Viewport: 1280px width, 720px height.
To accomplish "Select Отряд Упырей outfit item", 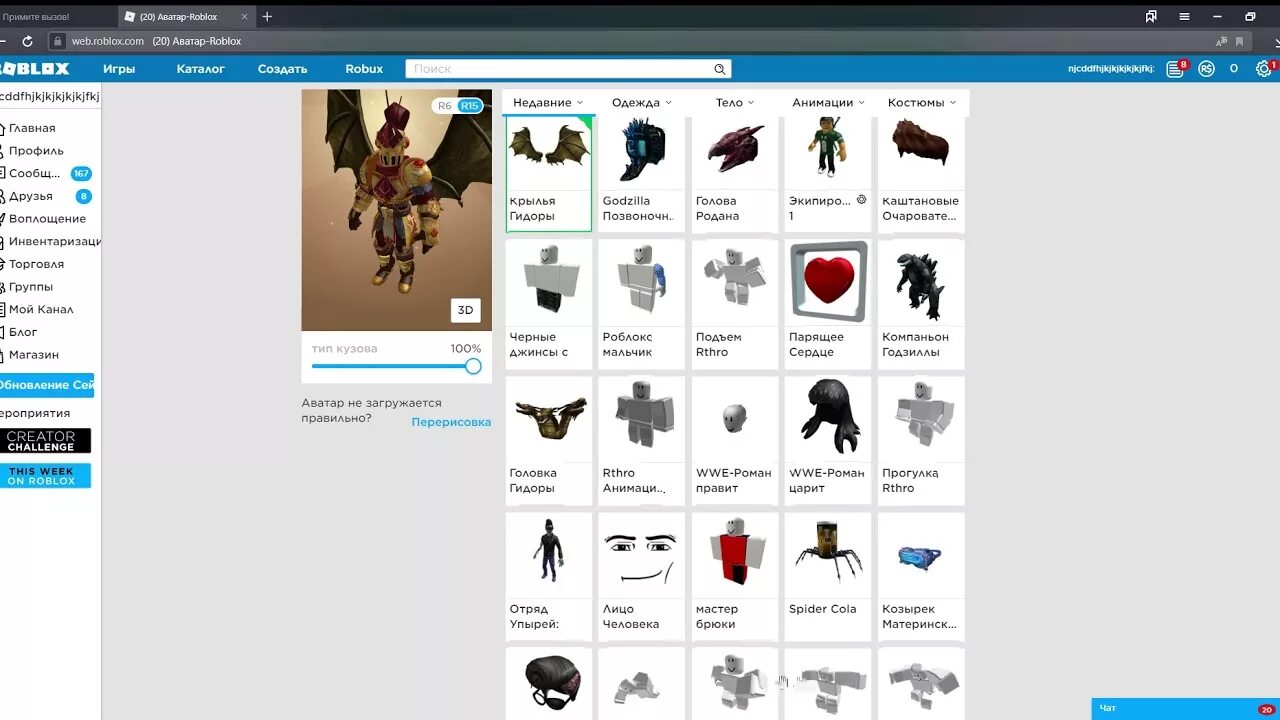I will tap(549, 576).
